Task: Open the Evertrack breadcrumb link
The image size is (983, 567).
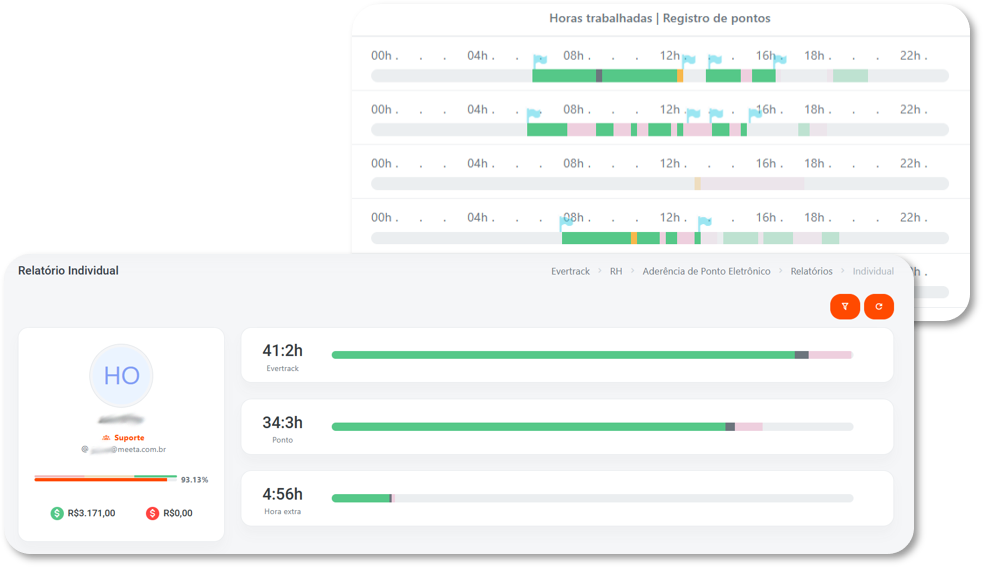Action: (x=570, y=271)
